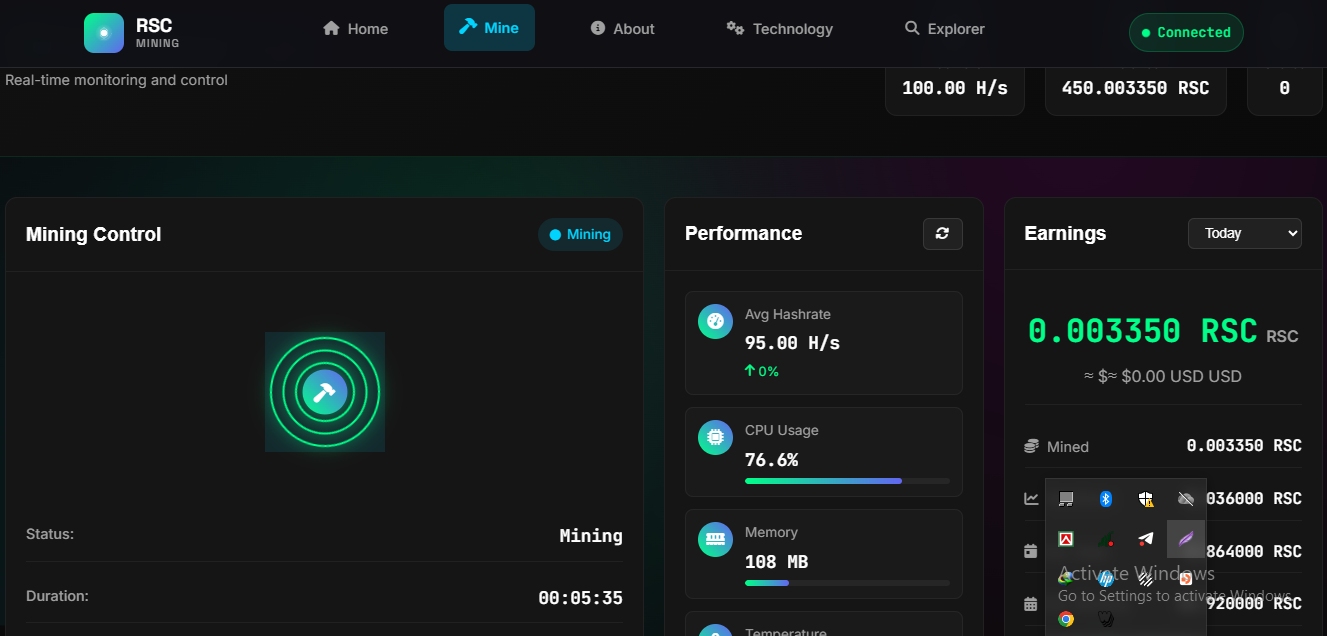Screen dimensions: 1327x636
Task: Click the Chrome icon in tray
Action: click(1066, 619)
